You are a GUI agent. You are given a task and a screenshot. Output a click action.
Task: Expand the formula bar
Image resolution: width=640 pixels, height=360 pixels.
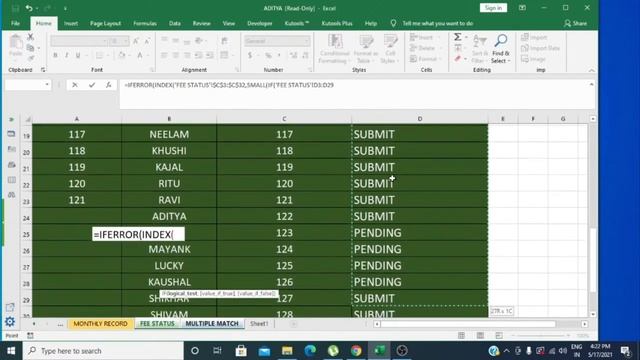coord(591,84)
